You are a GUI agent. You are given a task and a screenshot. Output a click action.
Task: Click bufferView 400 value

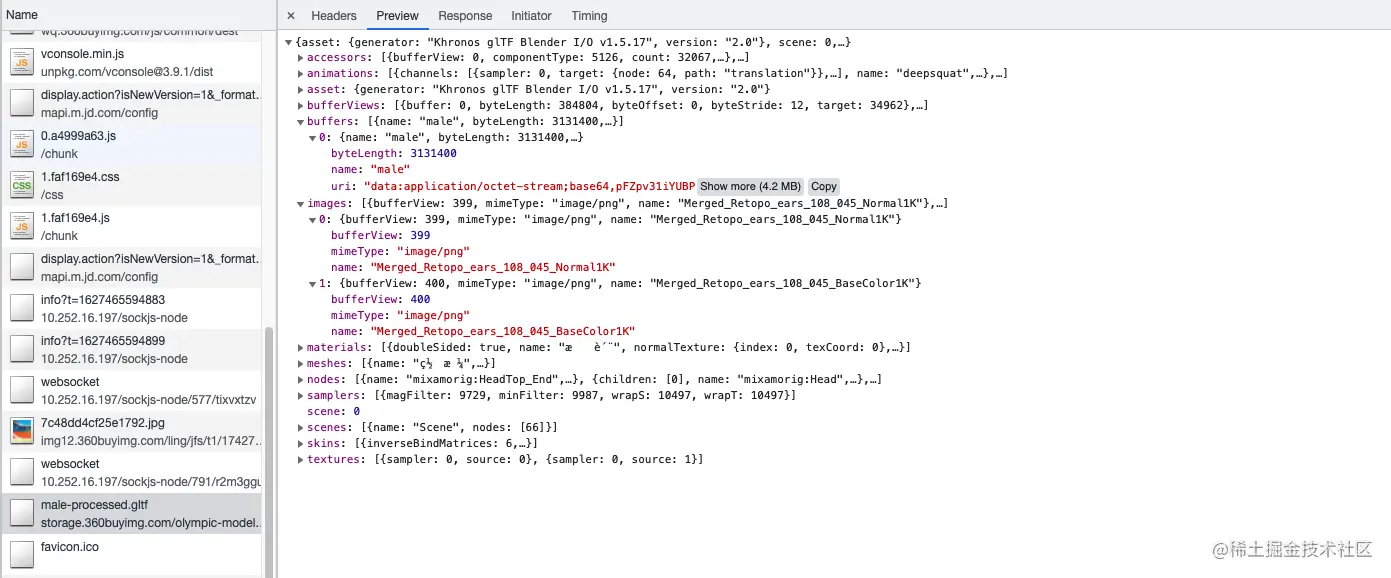click(x=419, y=300)
